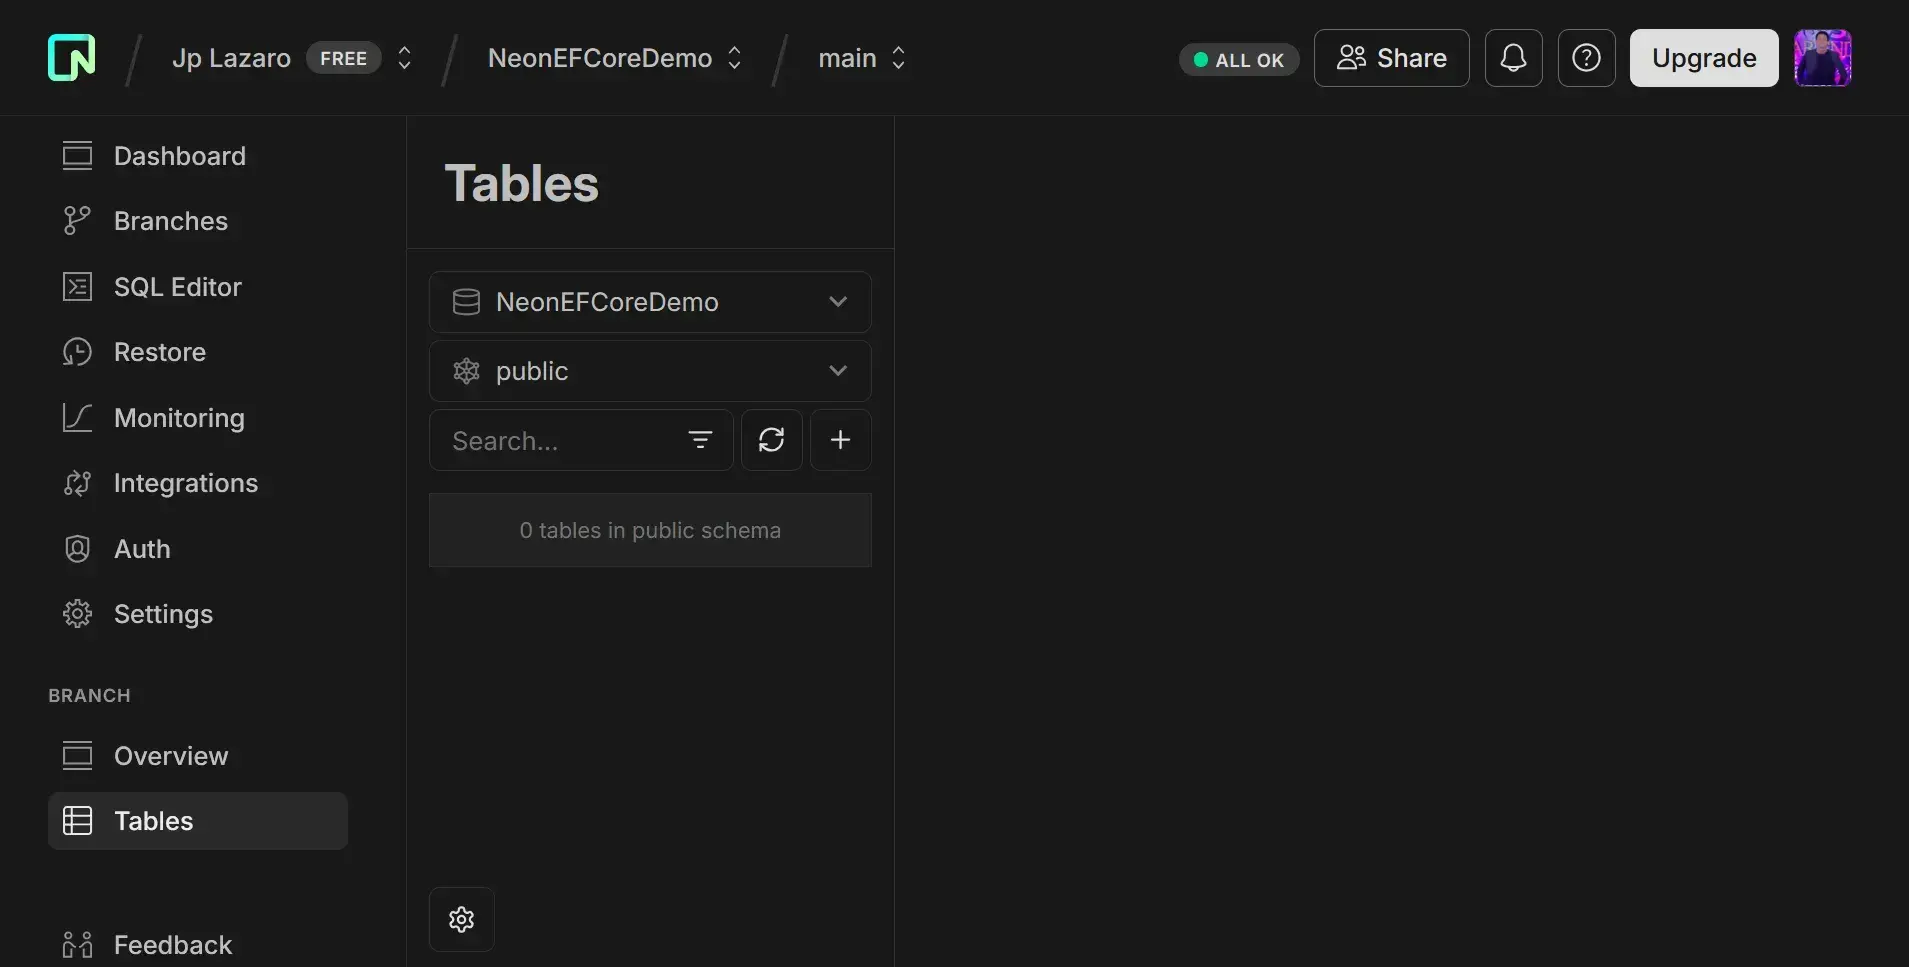The width and height of the screenshot is (1909, 967).
Task: Open branch Overview page
Action: click(x=171, y=756)
